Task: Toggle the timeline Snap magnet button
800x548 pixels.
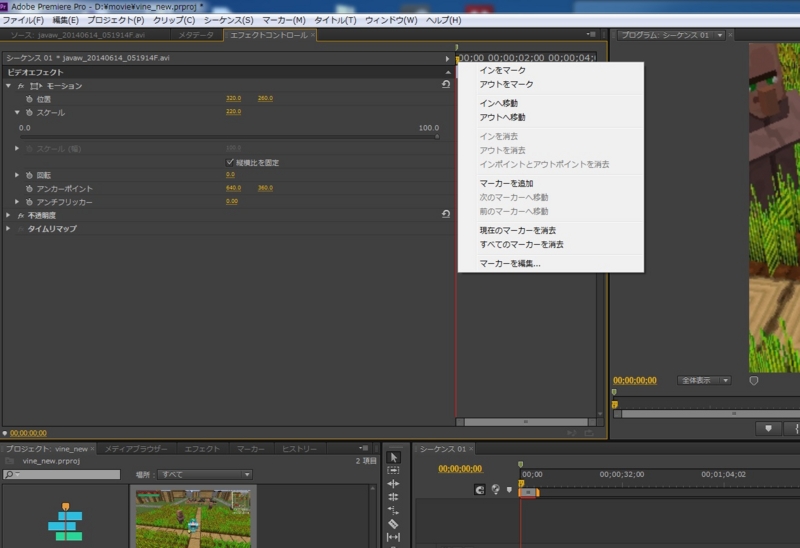Action: pyautogui.click(x=480, y=490)
